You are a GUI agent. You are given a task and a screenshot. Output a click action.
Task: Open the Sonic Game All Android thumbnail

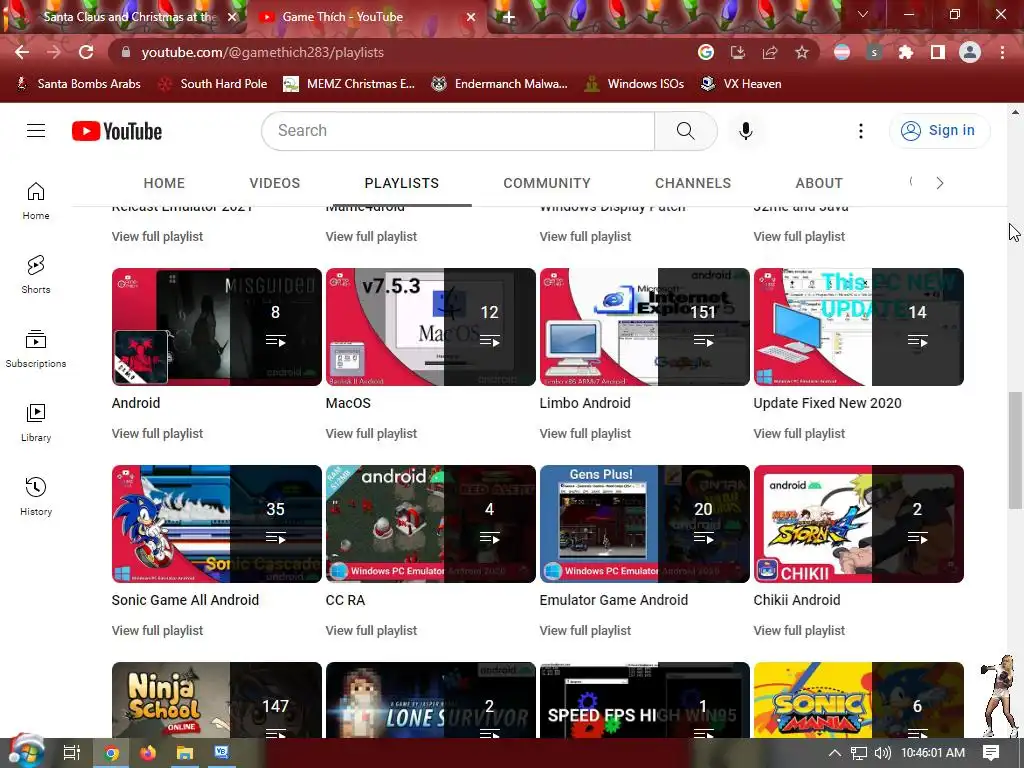[x=217, y=524]
